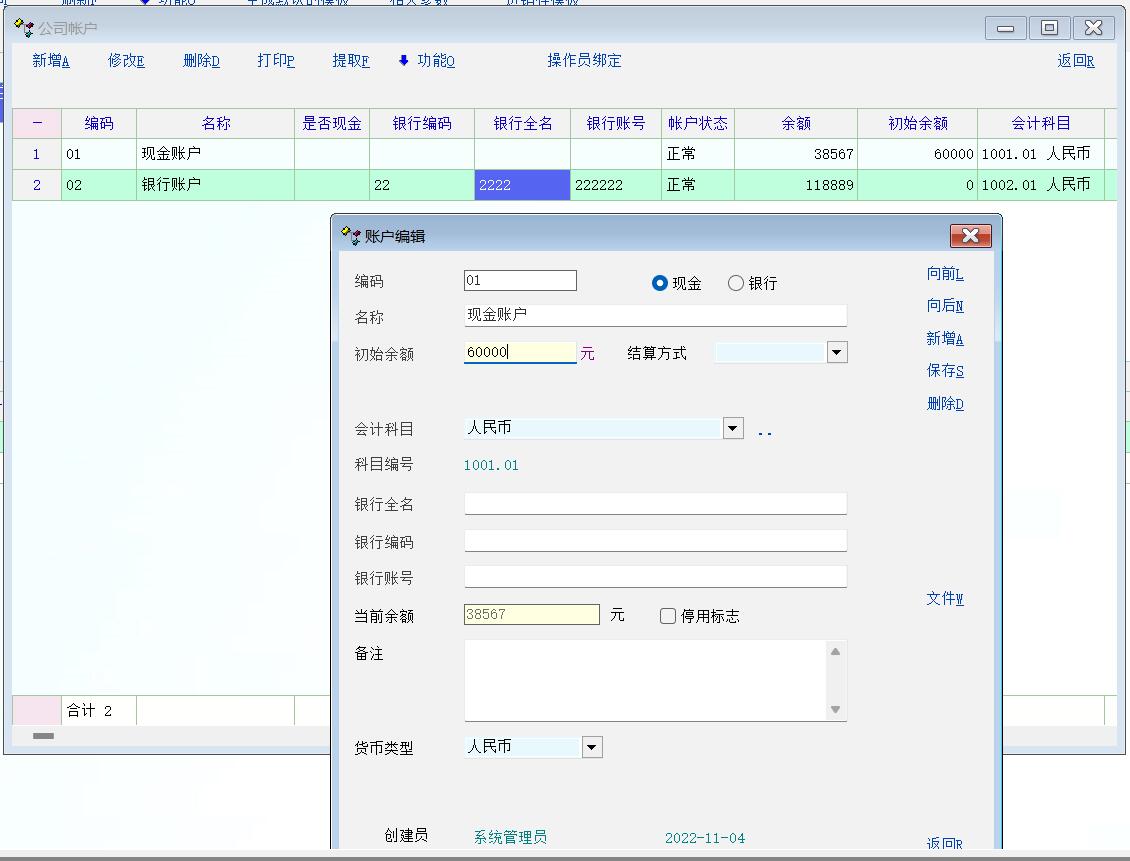
Task: Click the ellipsis button beside 会计科目
Action: [764, 431]
